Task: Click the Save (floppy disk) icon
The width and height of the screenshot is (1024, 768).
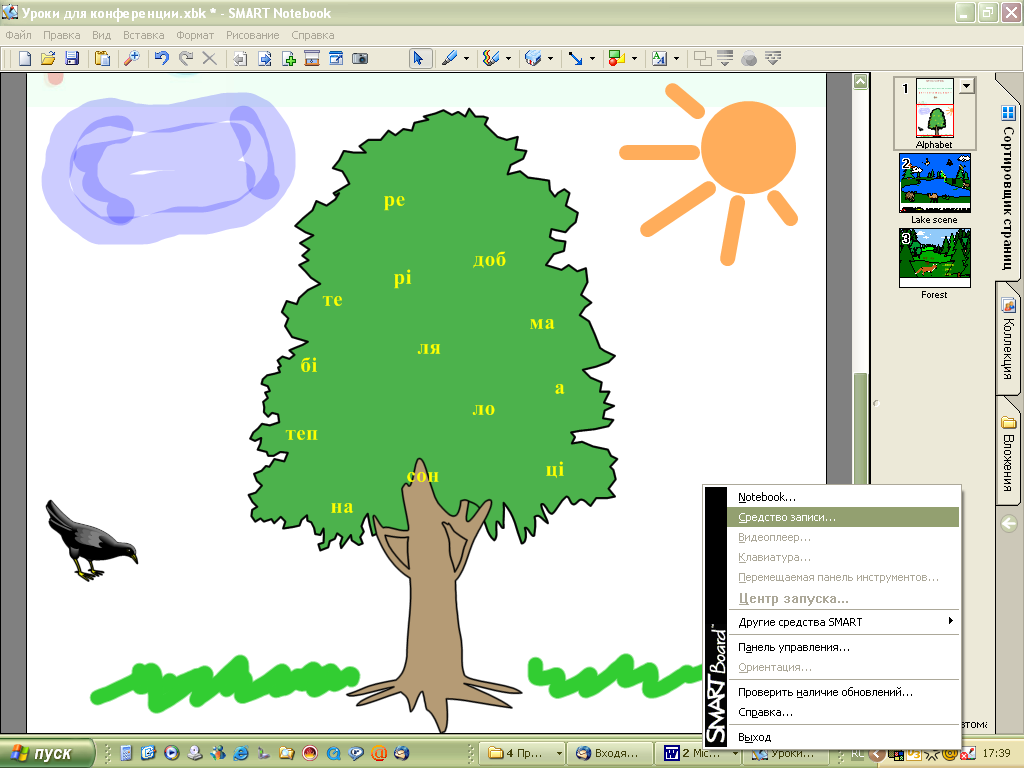Action: [x=72, y=58]
